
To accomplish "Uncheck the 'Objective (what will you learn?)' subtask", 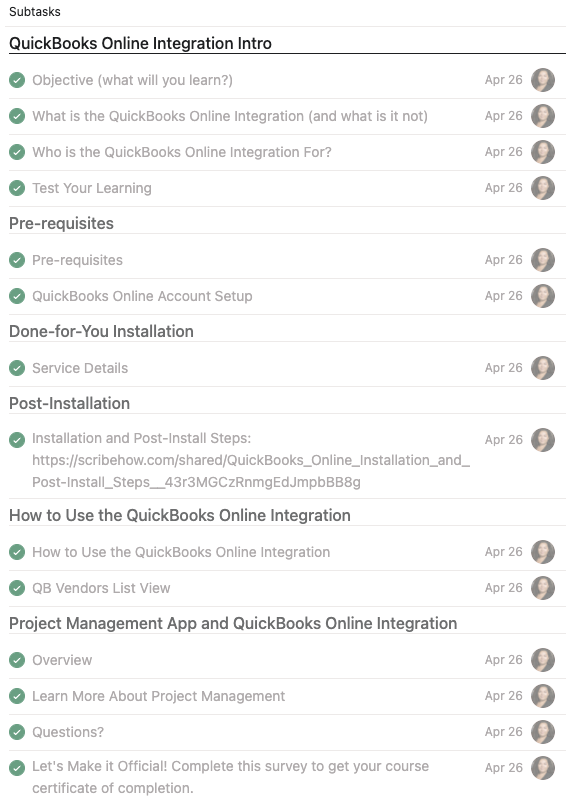I will coord(17,80).
